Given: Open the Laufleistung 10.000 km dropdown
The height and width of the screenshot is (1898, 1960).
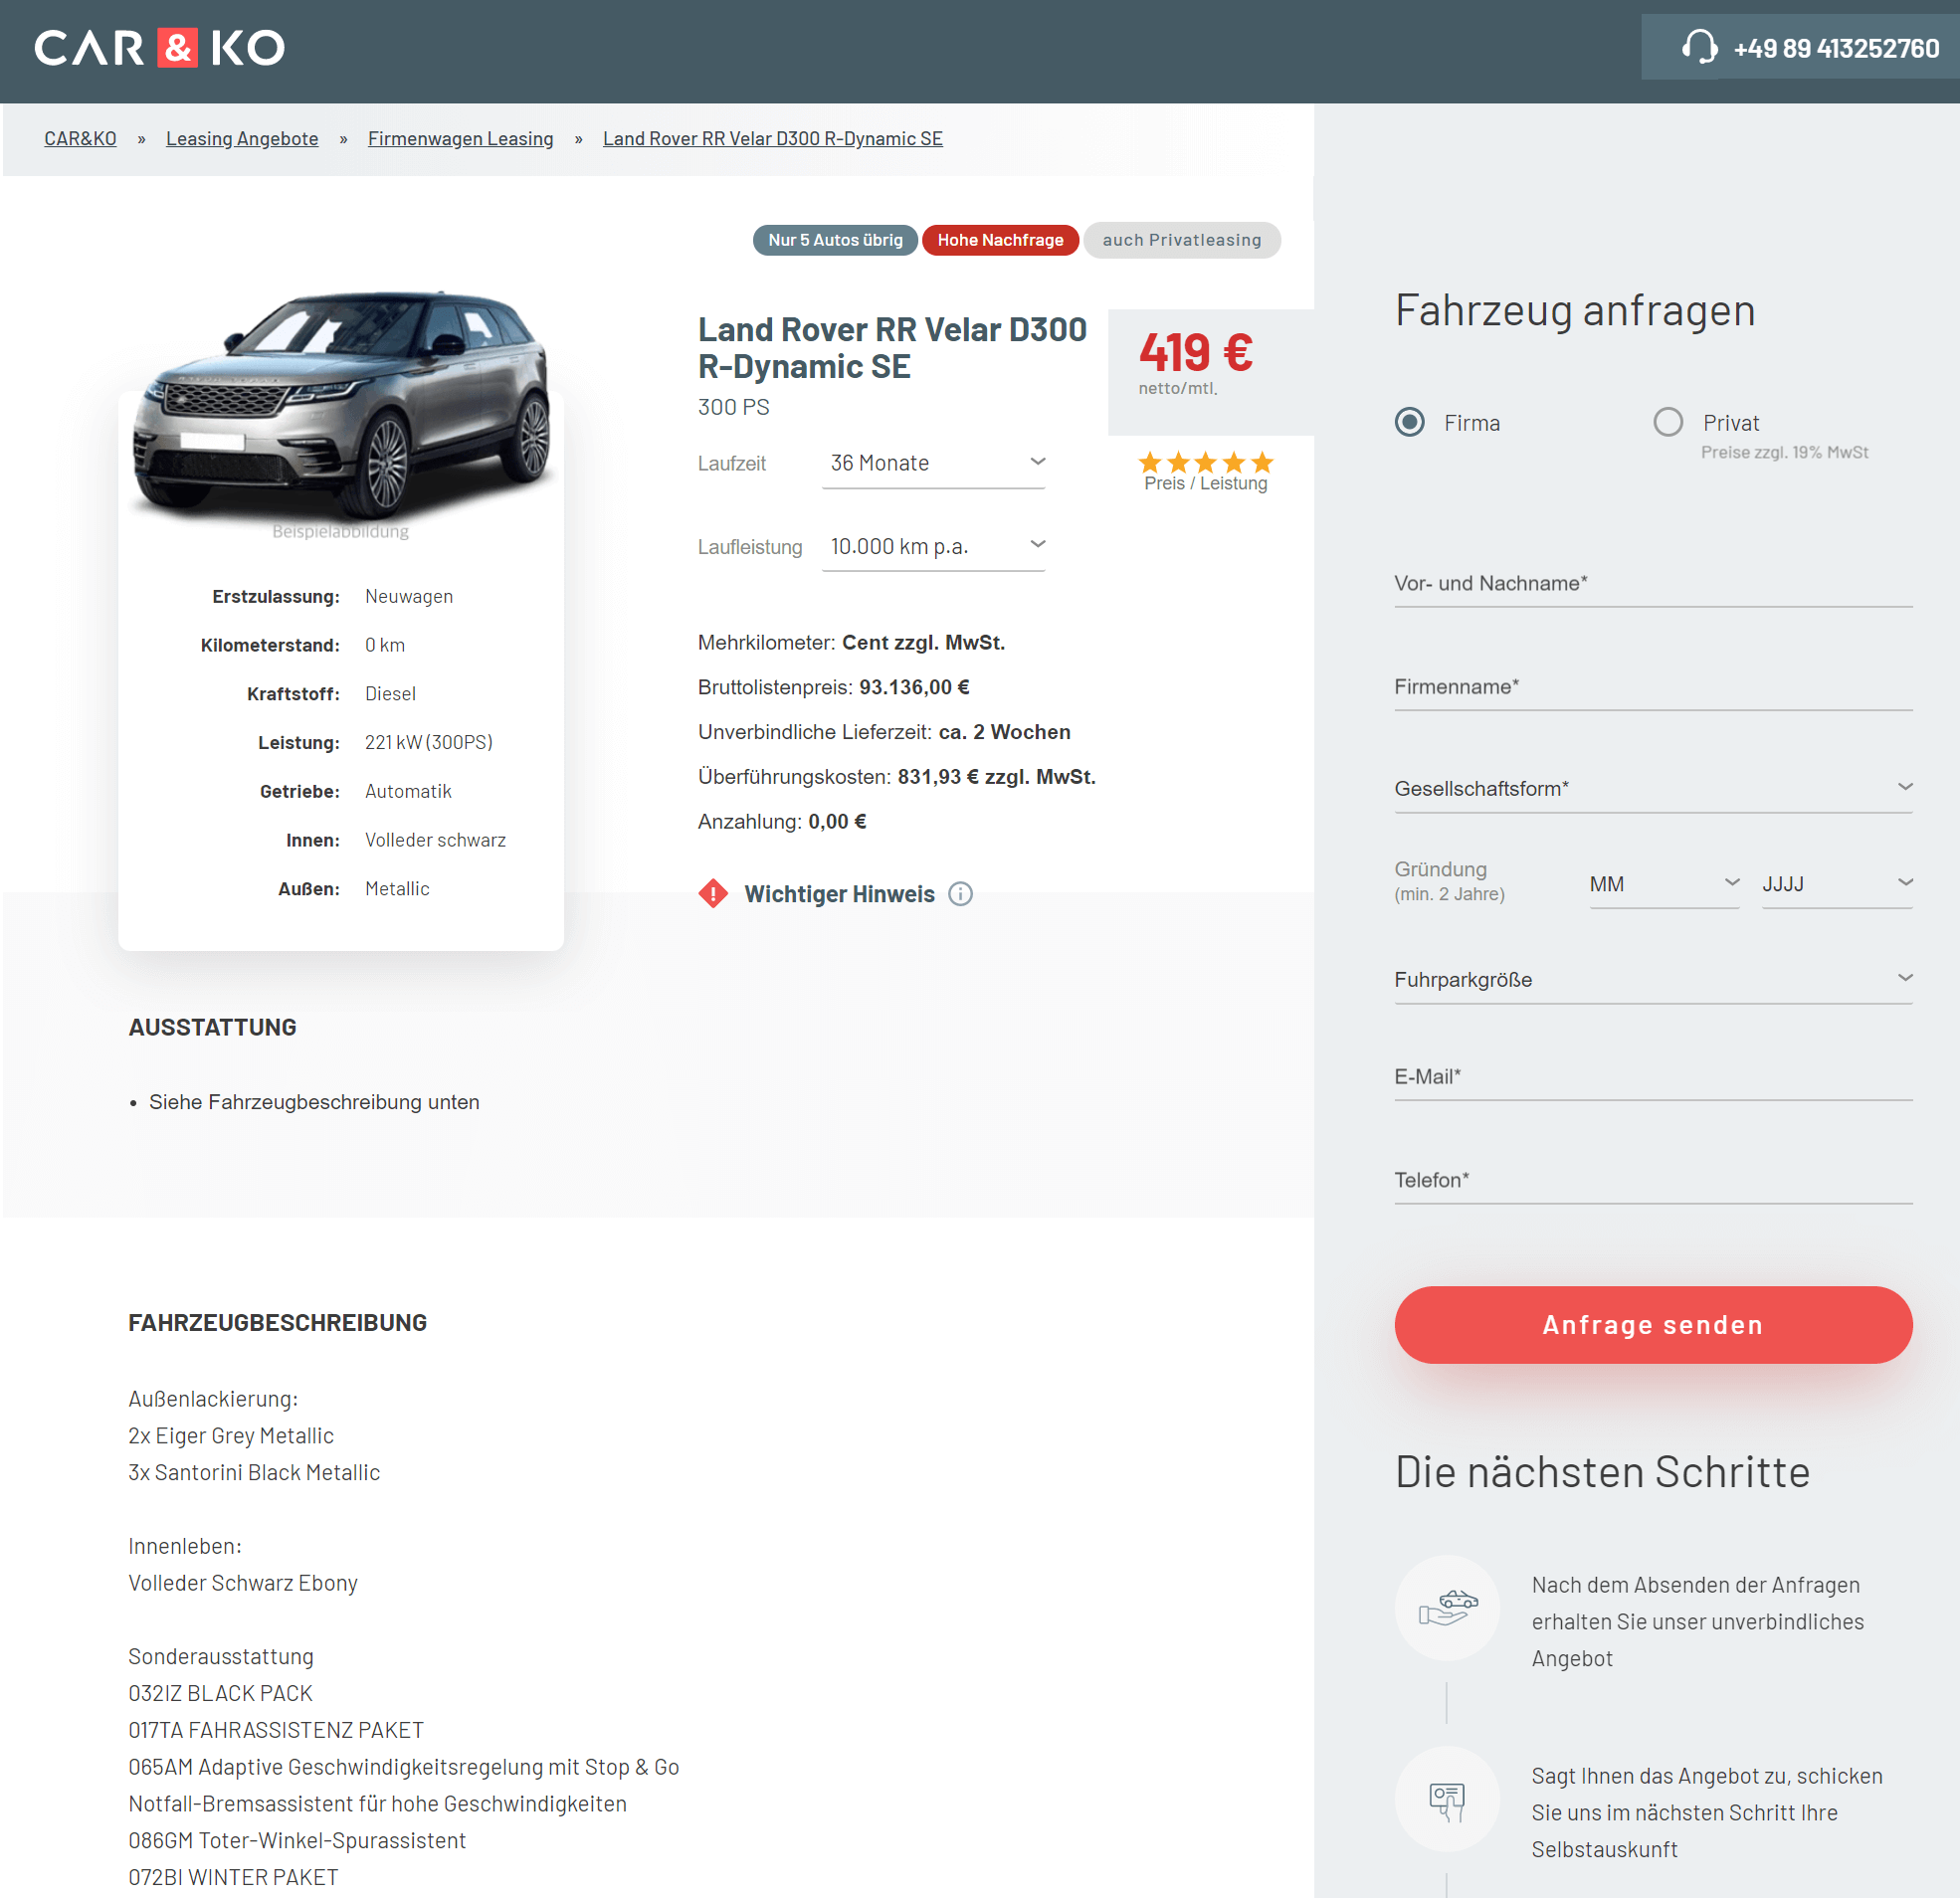Looking at the screenshot, I should click(x=933, y=546).
